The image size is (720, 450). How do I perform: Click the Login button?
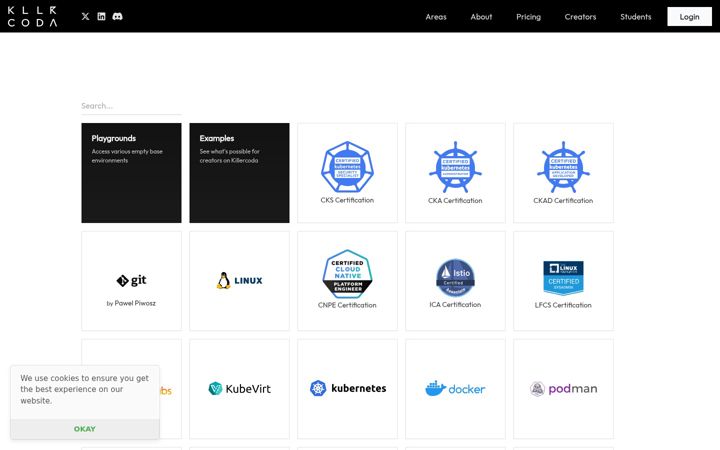(x=689, y=17)
